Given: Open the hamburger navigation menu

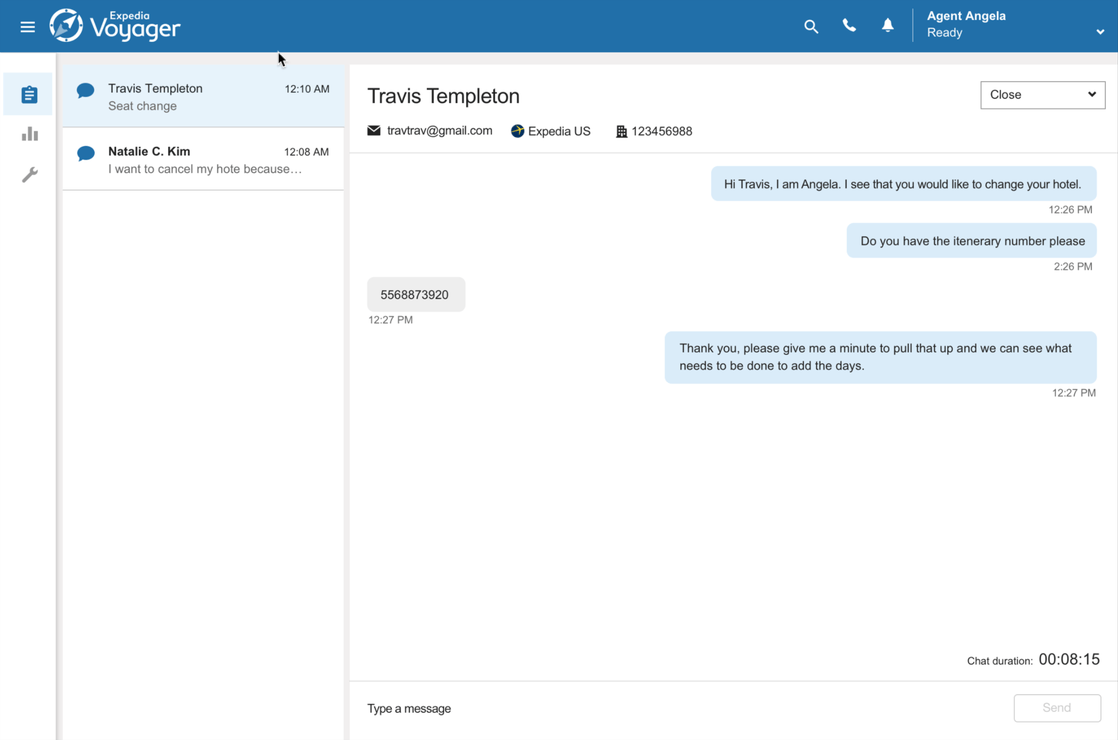Looking at the screenshot, I should (28, 27).
